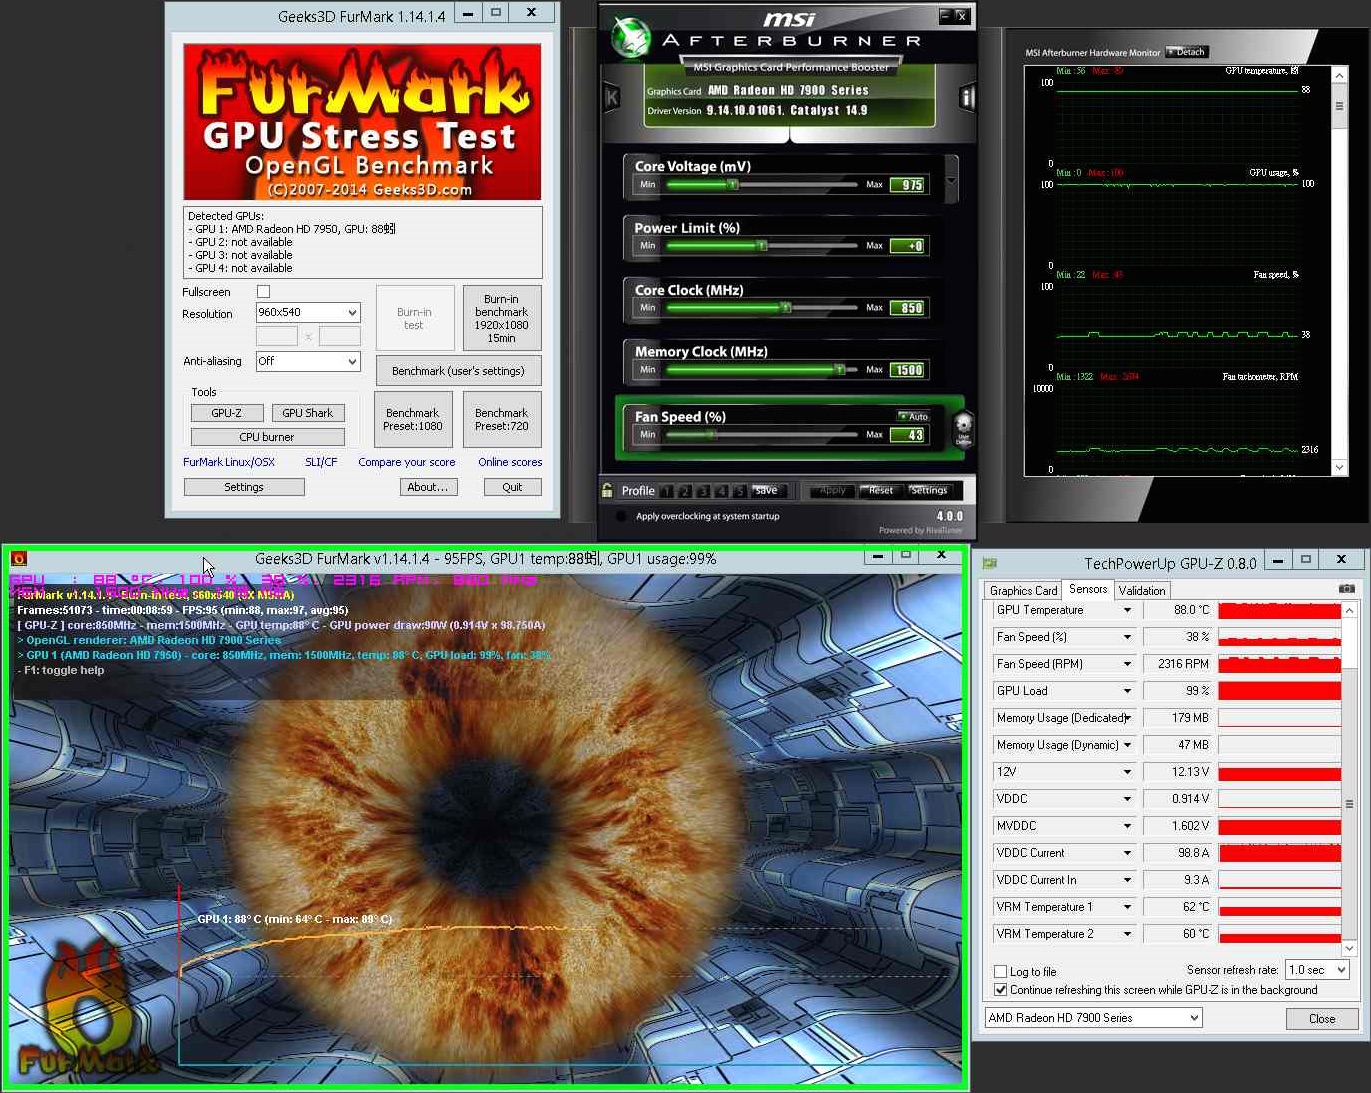
Task: Open the FurMark Linux/OSX link
Action: [x=229, y=462]
